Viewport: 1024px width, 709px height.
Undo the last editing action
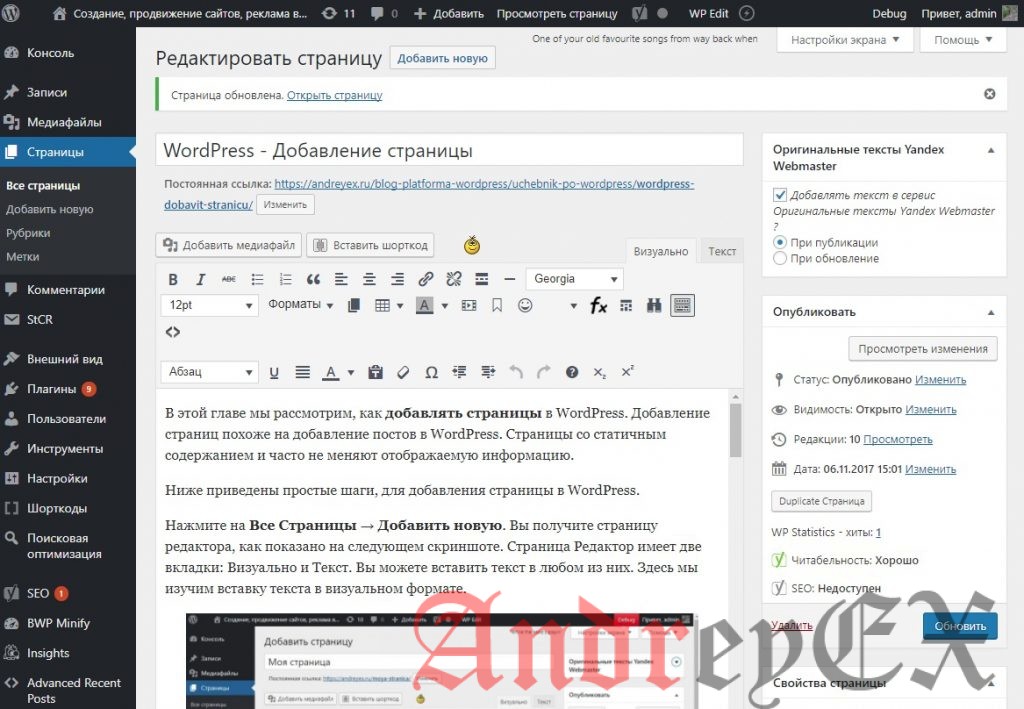[x=515, y=371]
